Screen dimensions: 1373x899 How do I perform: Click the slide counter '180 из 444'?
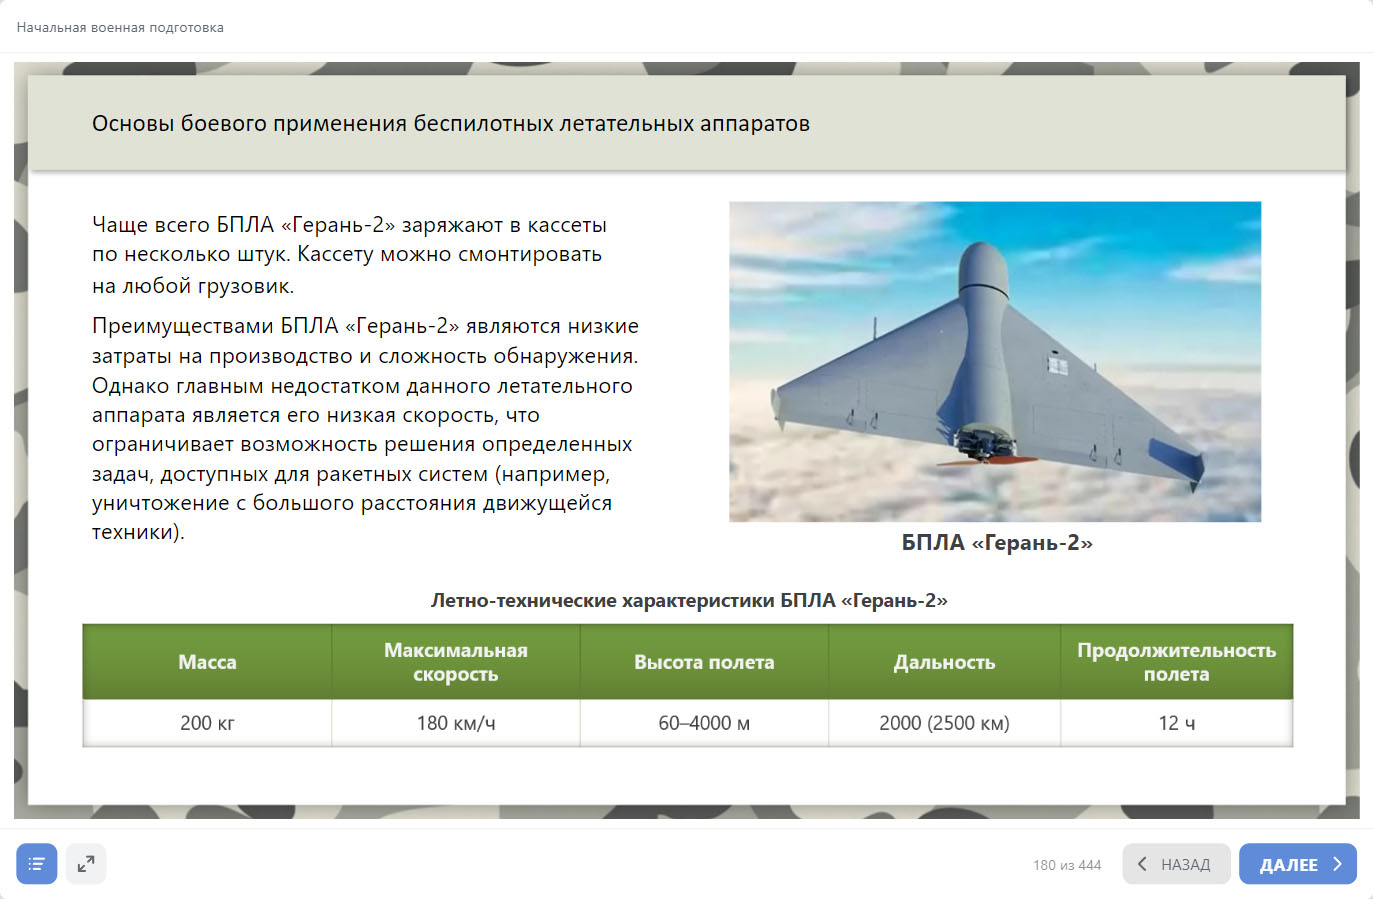click(x=1066, y=865)
